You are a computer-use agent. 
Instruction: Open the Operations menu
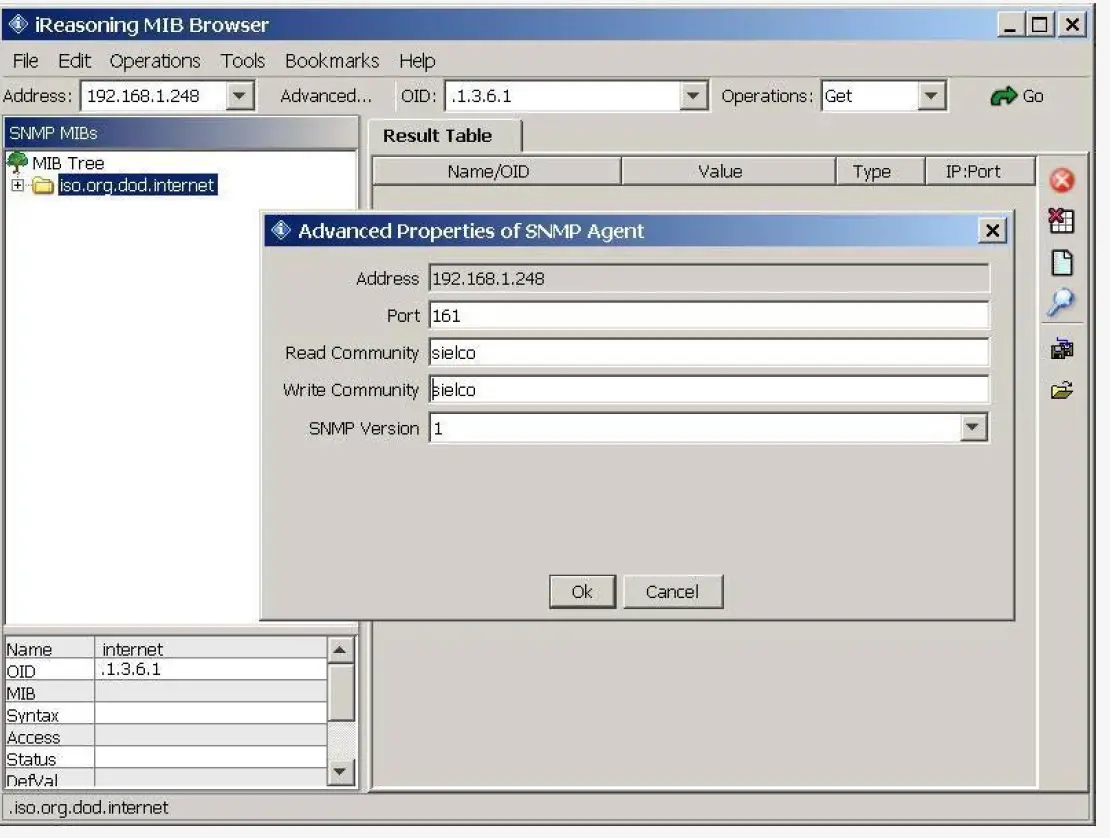(155, 61)
